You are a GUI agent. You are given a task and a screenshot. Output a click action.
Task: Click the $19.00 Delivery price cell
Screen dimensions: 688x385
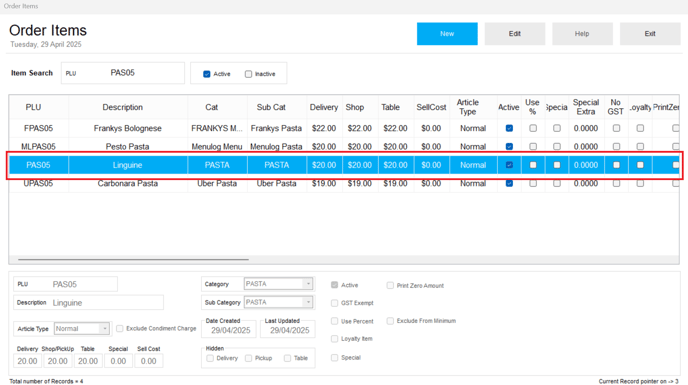(x=324, y=184)
